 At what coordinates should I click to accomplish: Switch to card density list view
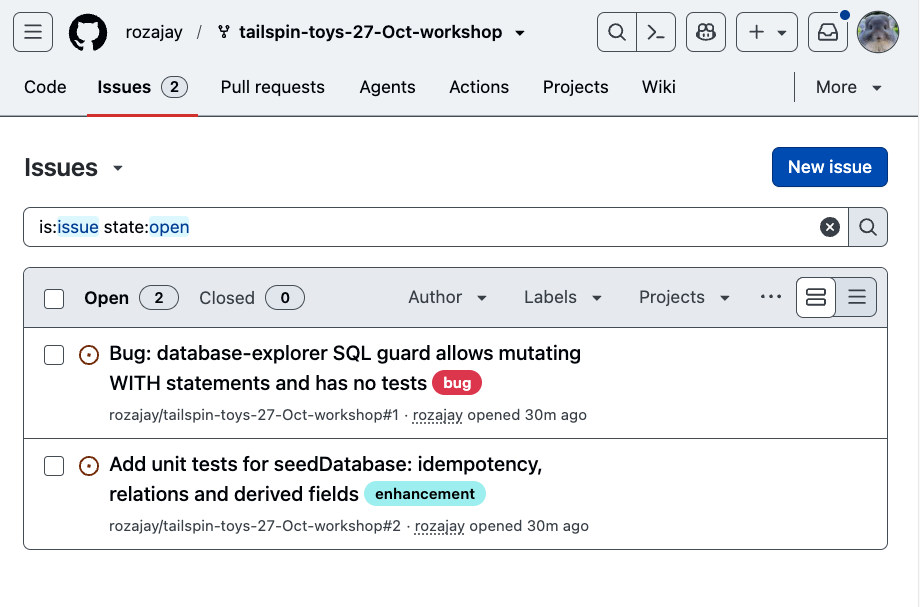(x=816, y=297)
